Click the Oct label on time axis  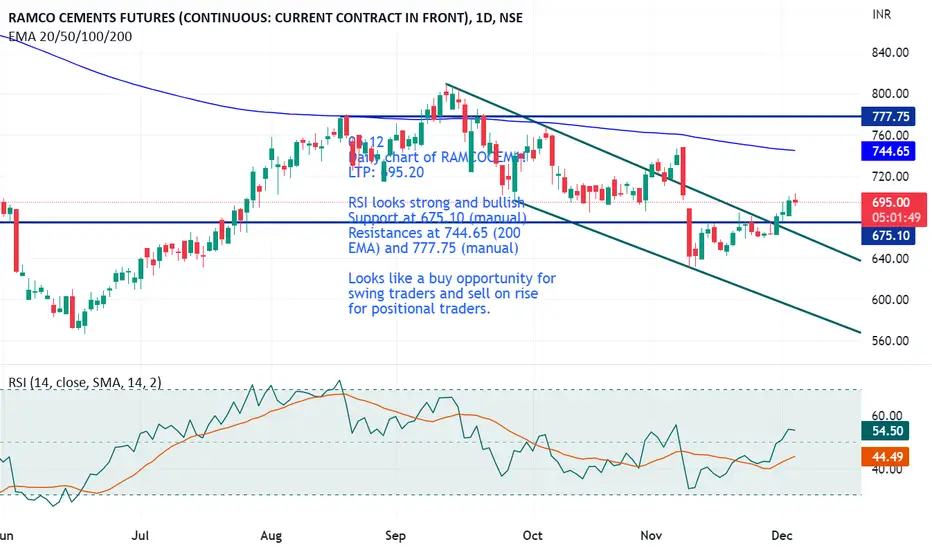[533, 535]
